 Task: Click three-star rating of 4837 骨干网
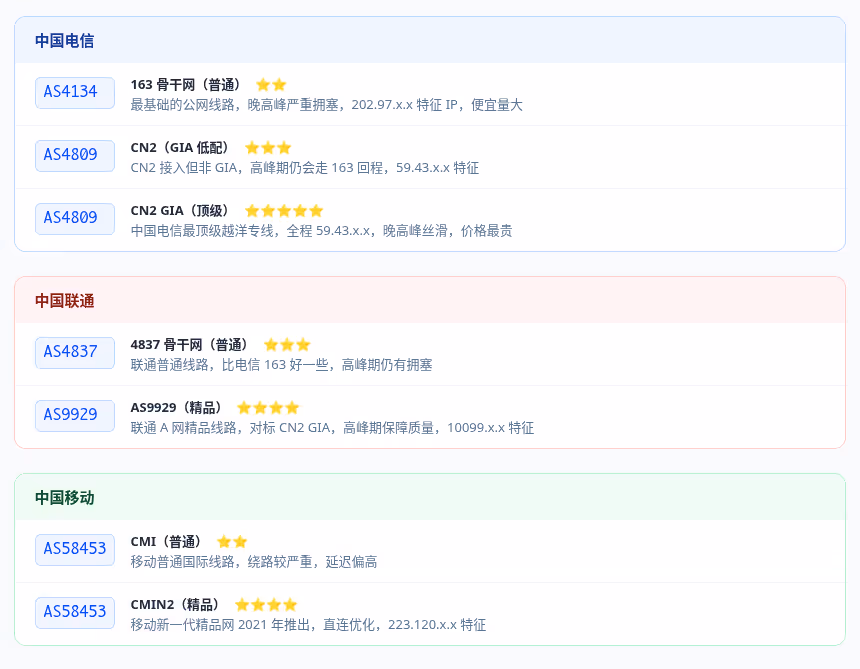[287, 344]
